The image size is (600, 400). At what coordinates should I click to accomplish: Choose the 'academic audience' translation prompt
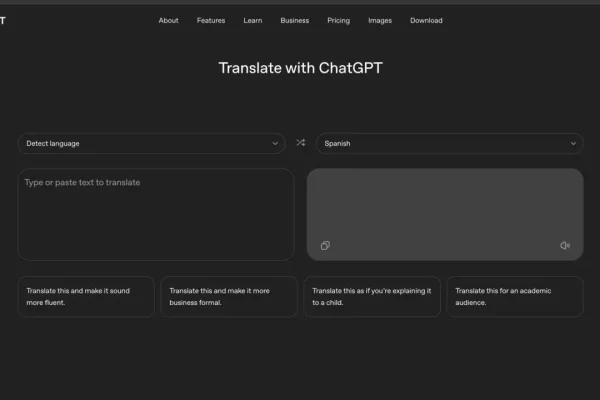point(515,296)
